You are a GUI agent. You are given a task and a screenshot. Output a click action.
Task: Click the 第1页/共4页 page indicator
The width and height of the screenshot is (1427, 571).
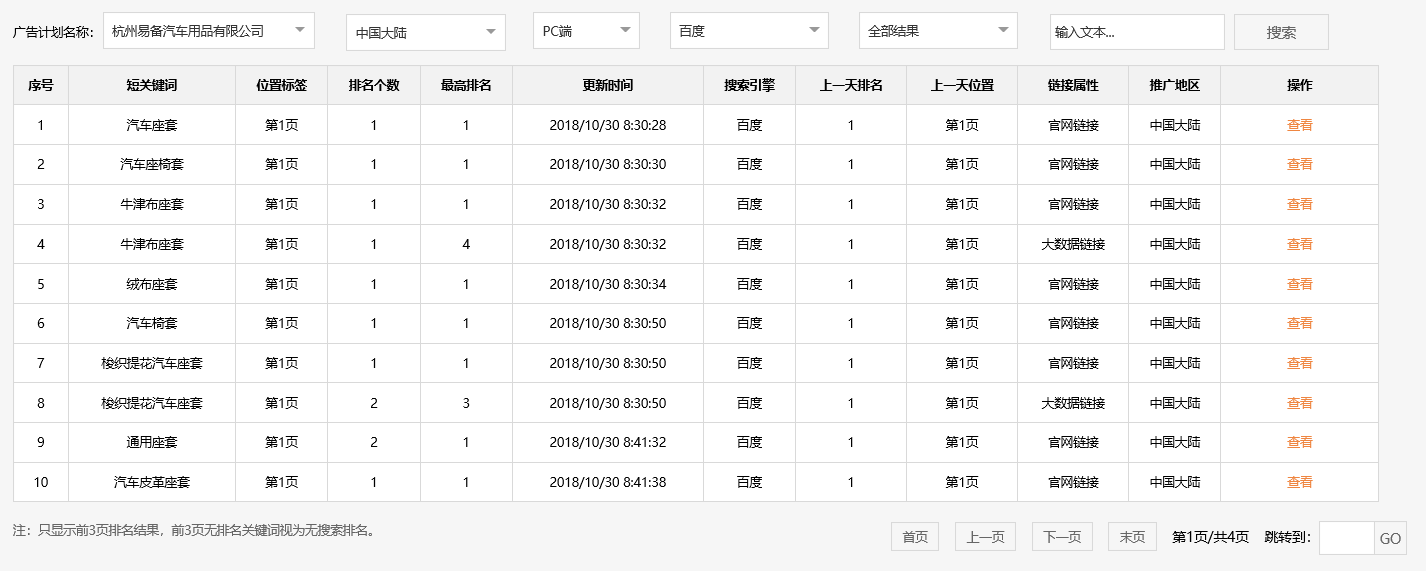click(x=1210, y=537)
